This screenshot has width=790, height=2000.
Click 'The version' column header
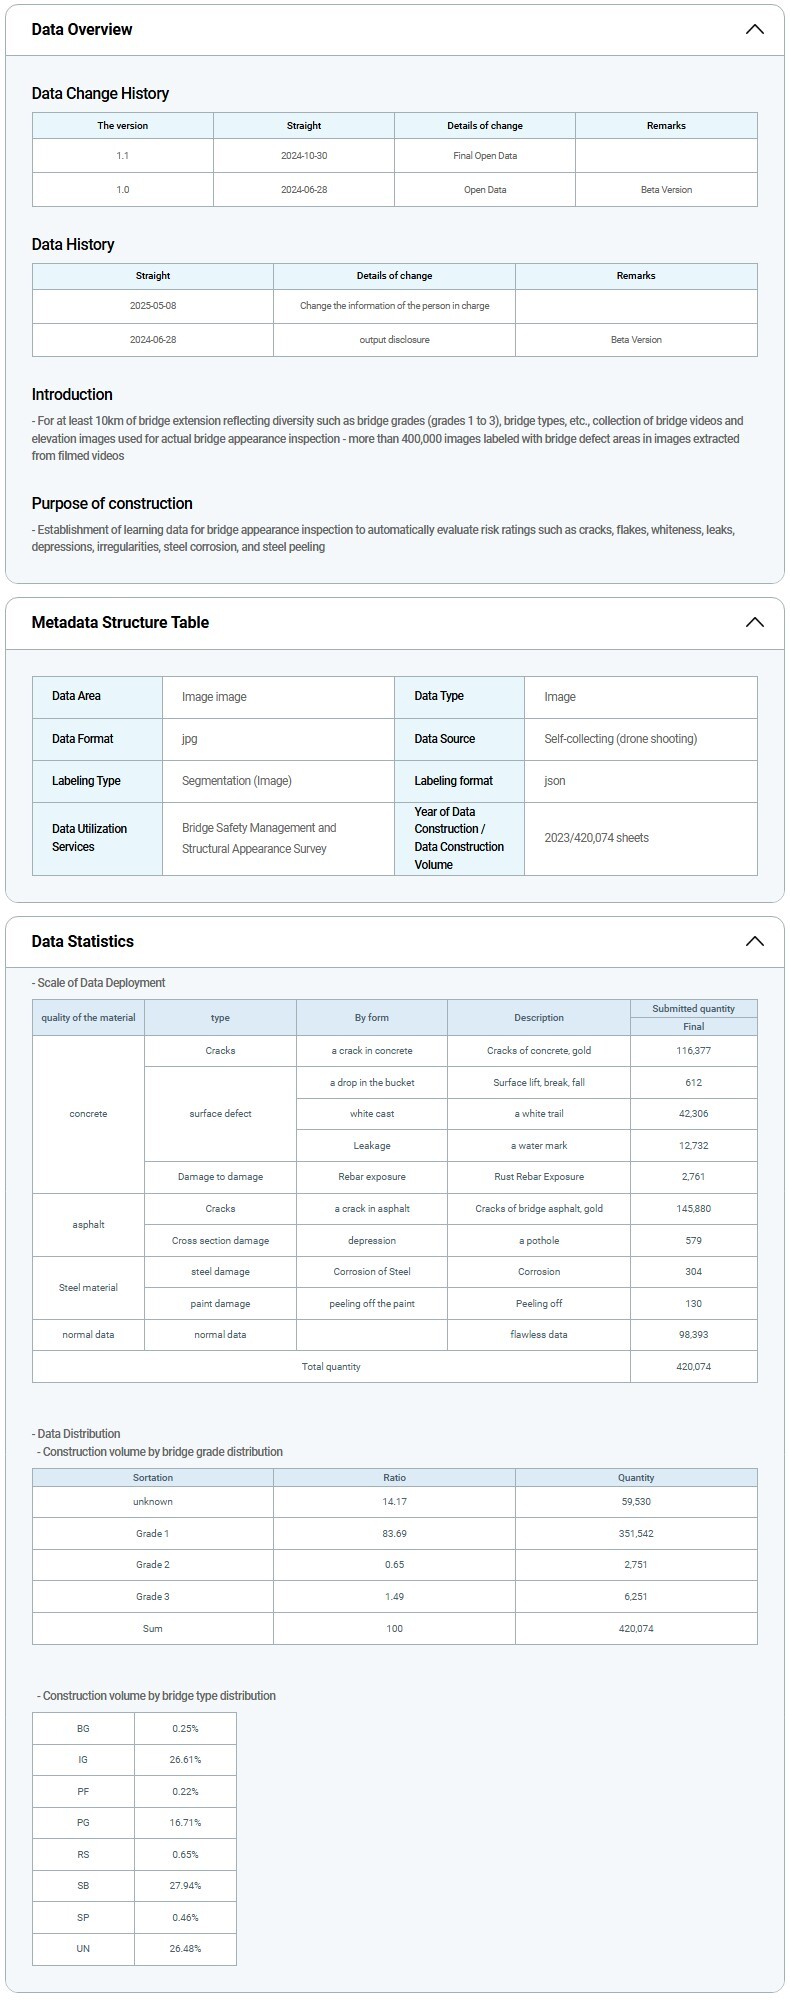(x=122, y=126)
